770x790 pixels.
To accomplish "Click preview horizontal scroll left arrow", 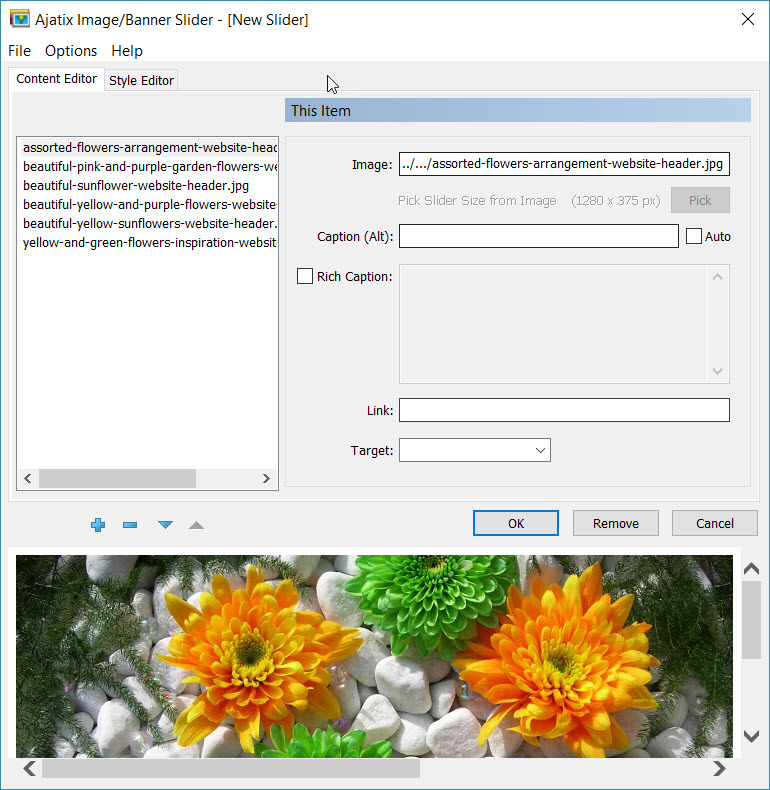I will tap(30, 769).
